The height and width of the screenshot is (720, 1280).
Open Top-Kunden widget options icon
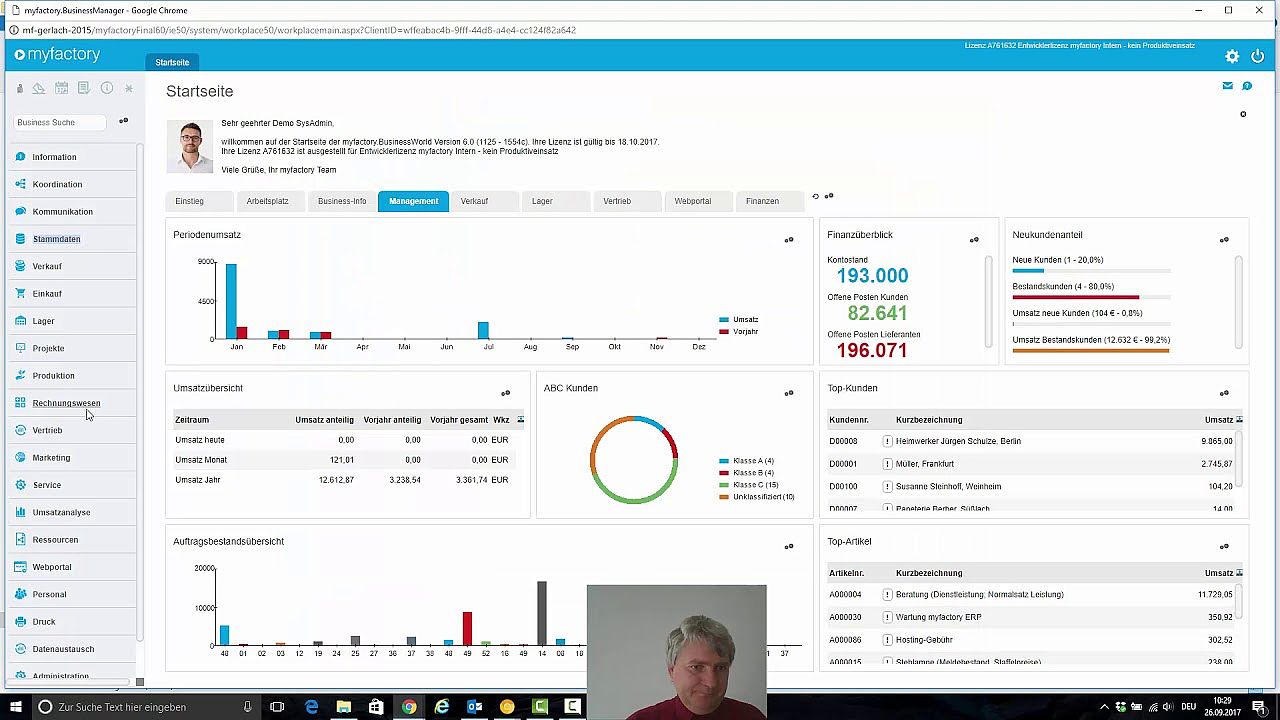pos(1224,393)
